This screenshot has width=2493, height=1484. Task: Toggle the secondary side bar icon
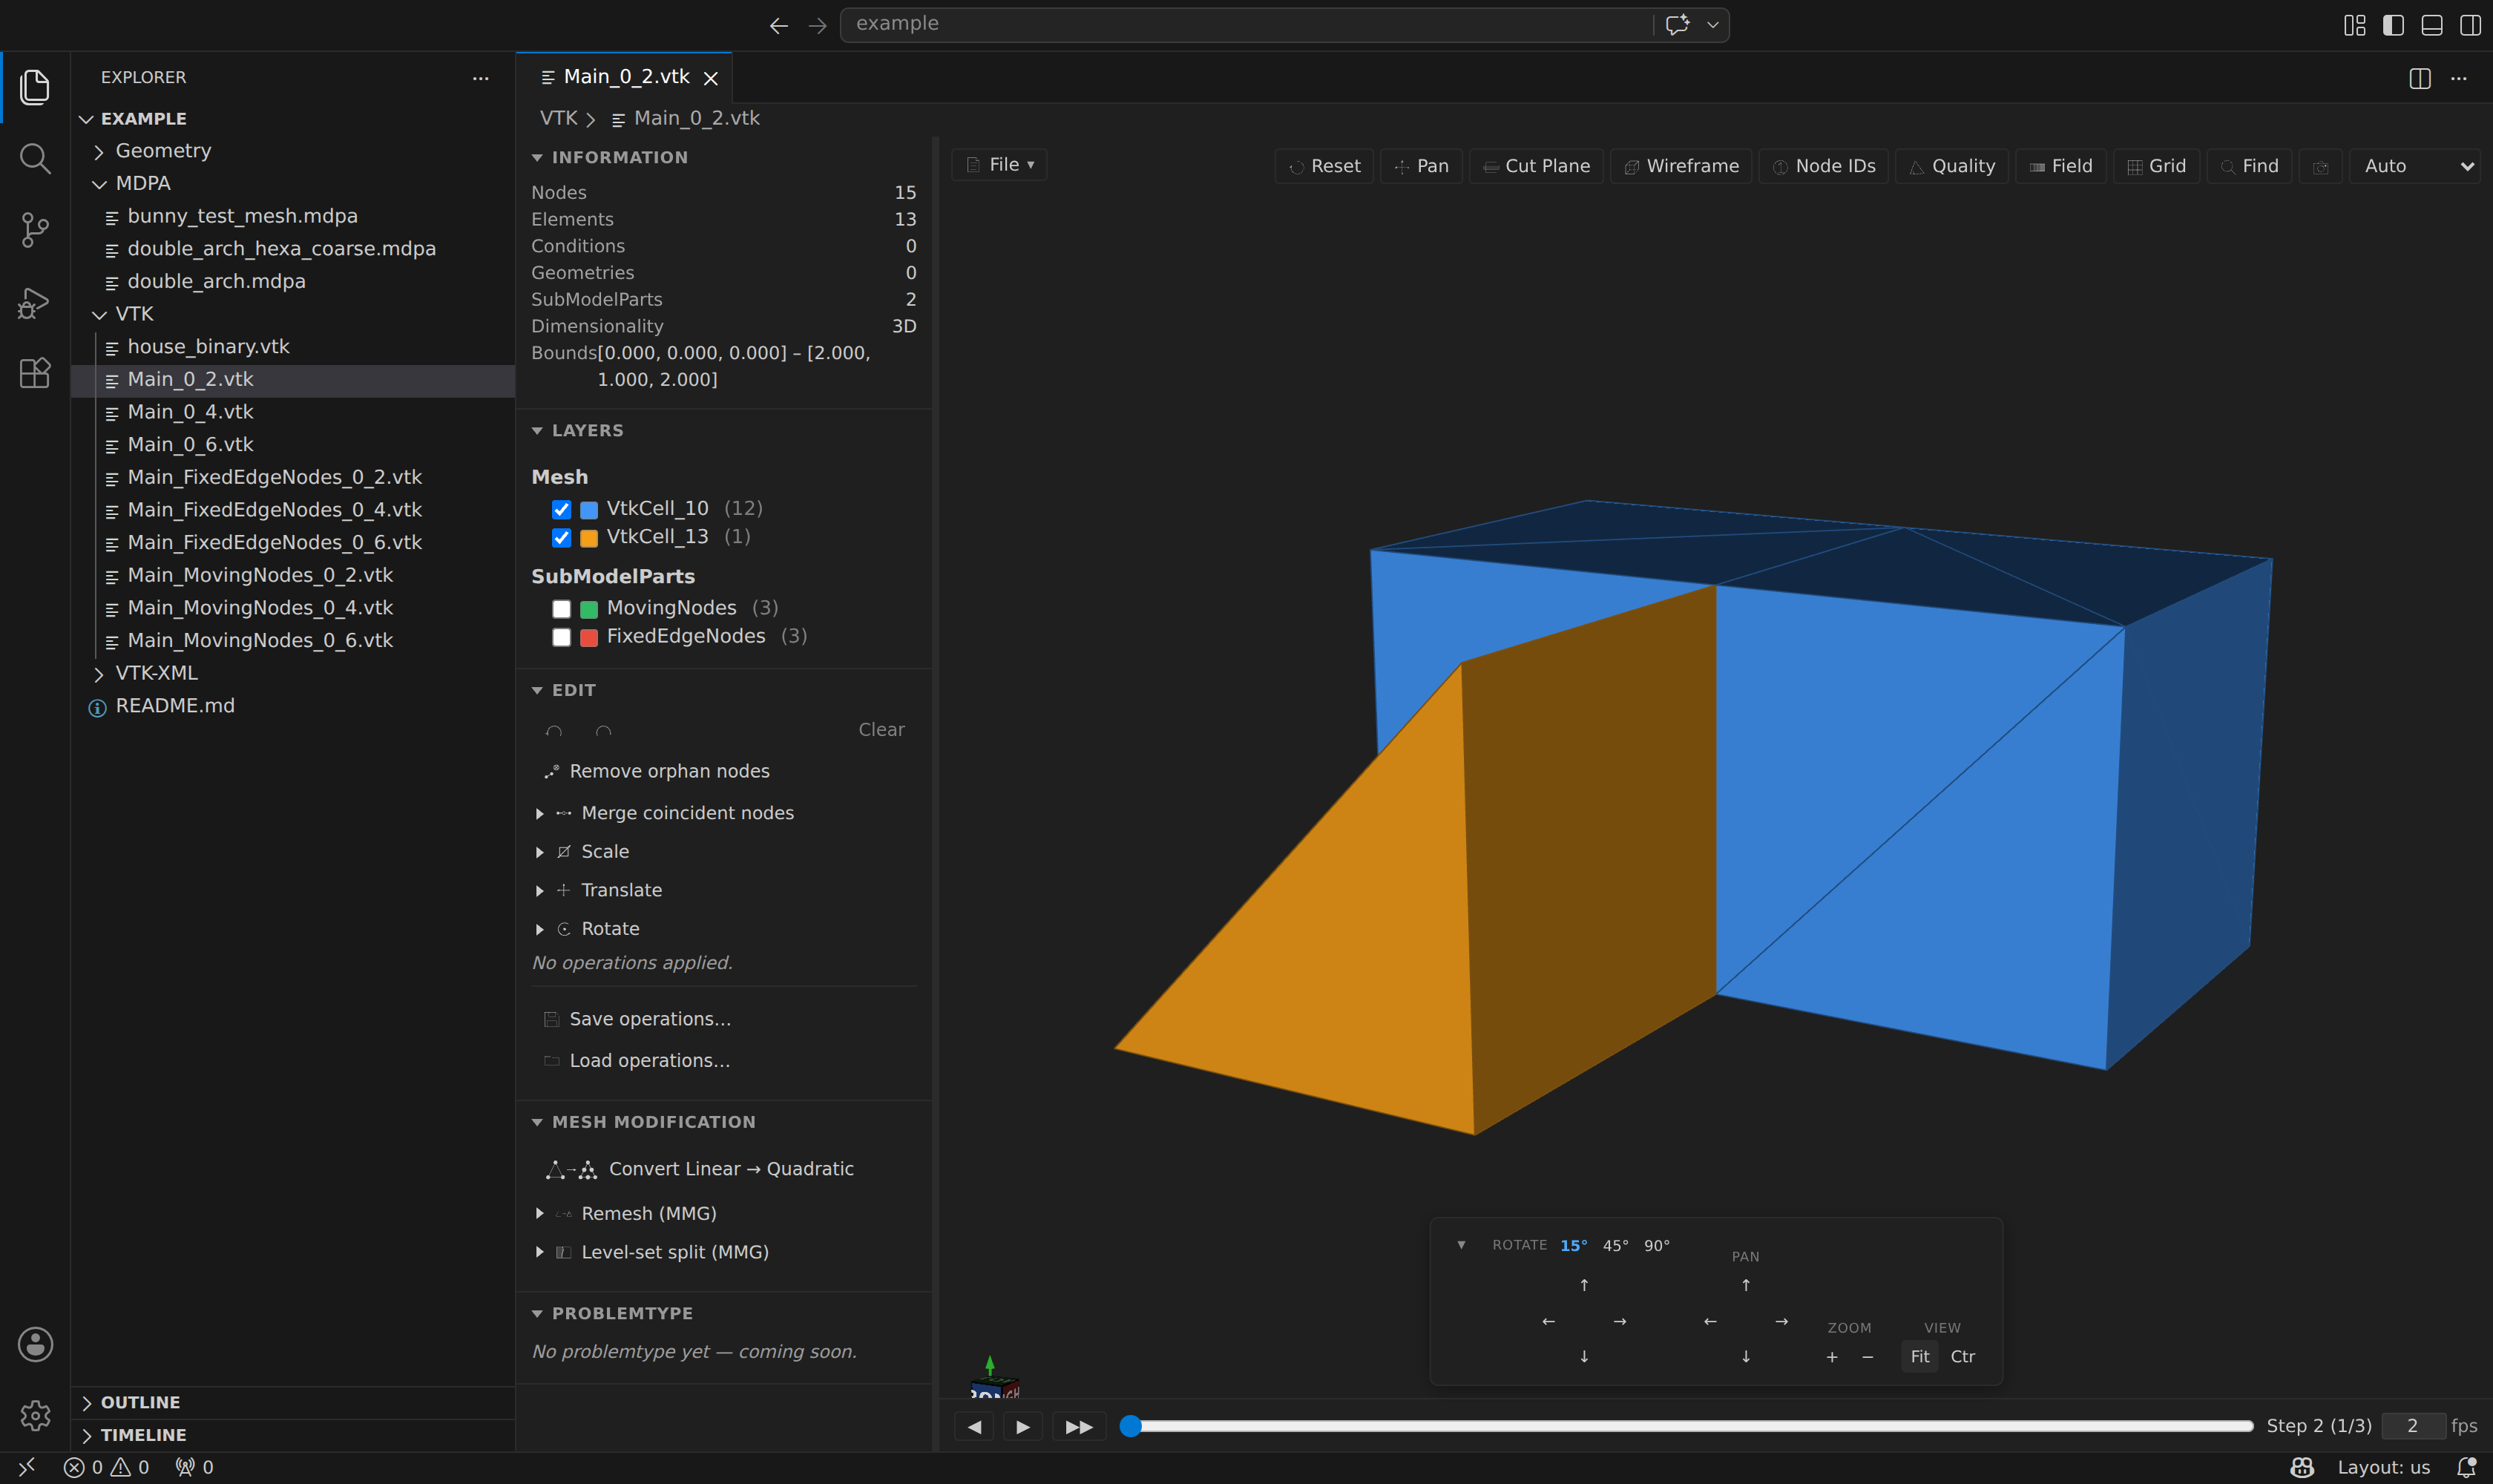click(2470, 25)
